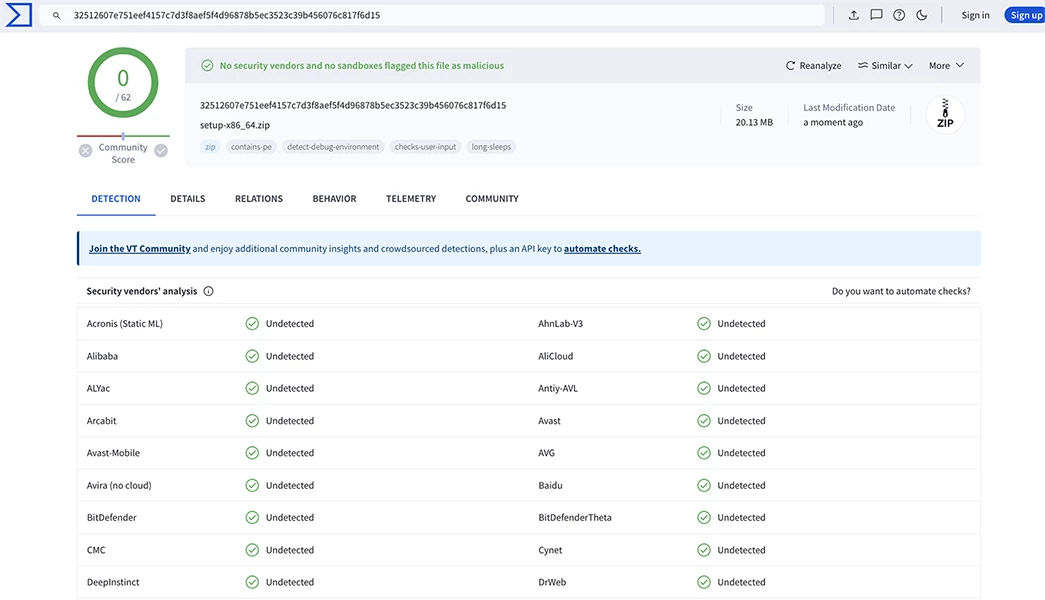Click the file hash text in summary
1045x600 pixels.
353,105
